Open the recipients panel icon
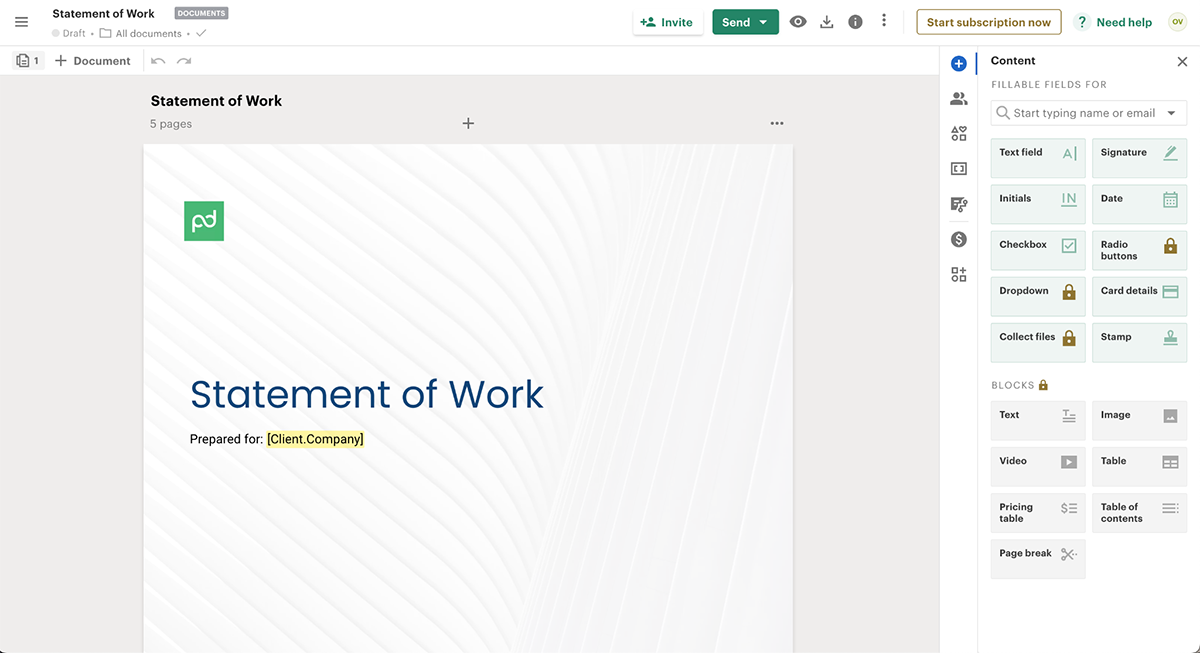The width and height of the screenshot is (1200, 653). [959, 99]
